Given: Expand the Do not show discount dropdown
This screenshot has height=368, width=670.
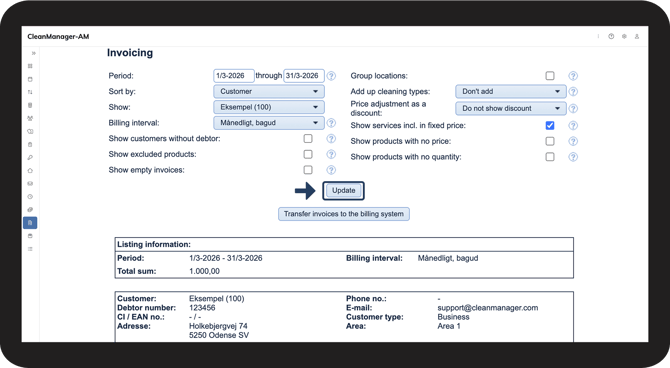Looking at the screenshot, I should coord(511,109).
